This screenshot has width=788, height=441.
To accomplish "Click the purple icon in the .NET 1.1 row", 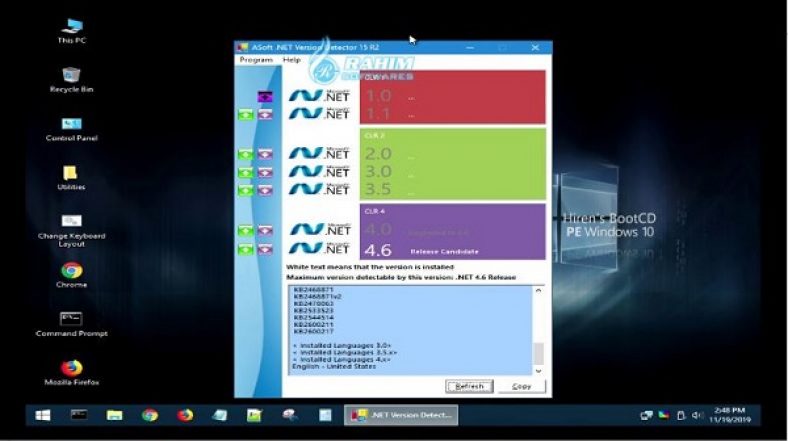I will pyautogui.click(x=265, y=115).
